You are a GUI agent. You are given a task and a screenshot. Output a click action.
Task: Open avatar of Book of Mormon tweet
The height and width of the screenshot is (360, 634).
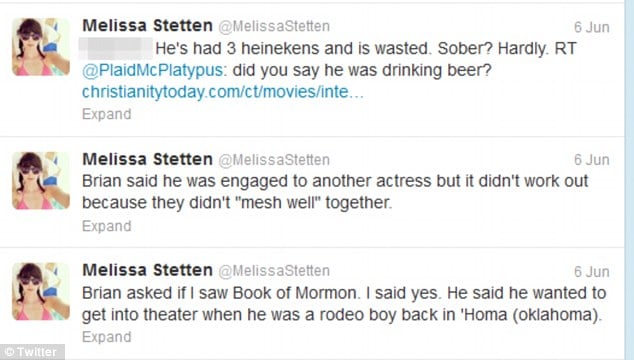[x=41, y=292]
